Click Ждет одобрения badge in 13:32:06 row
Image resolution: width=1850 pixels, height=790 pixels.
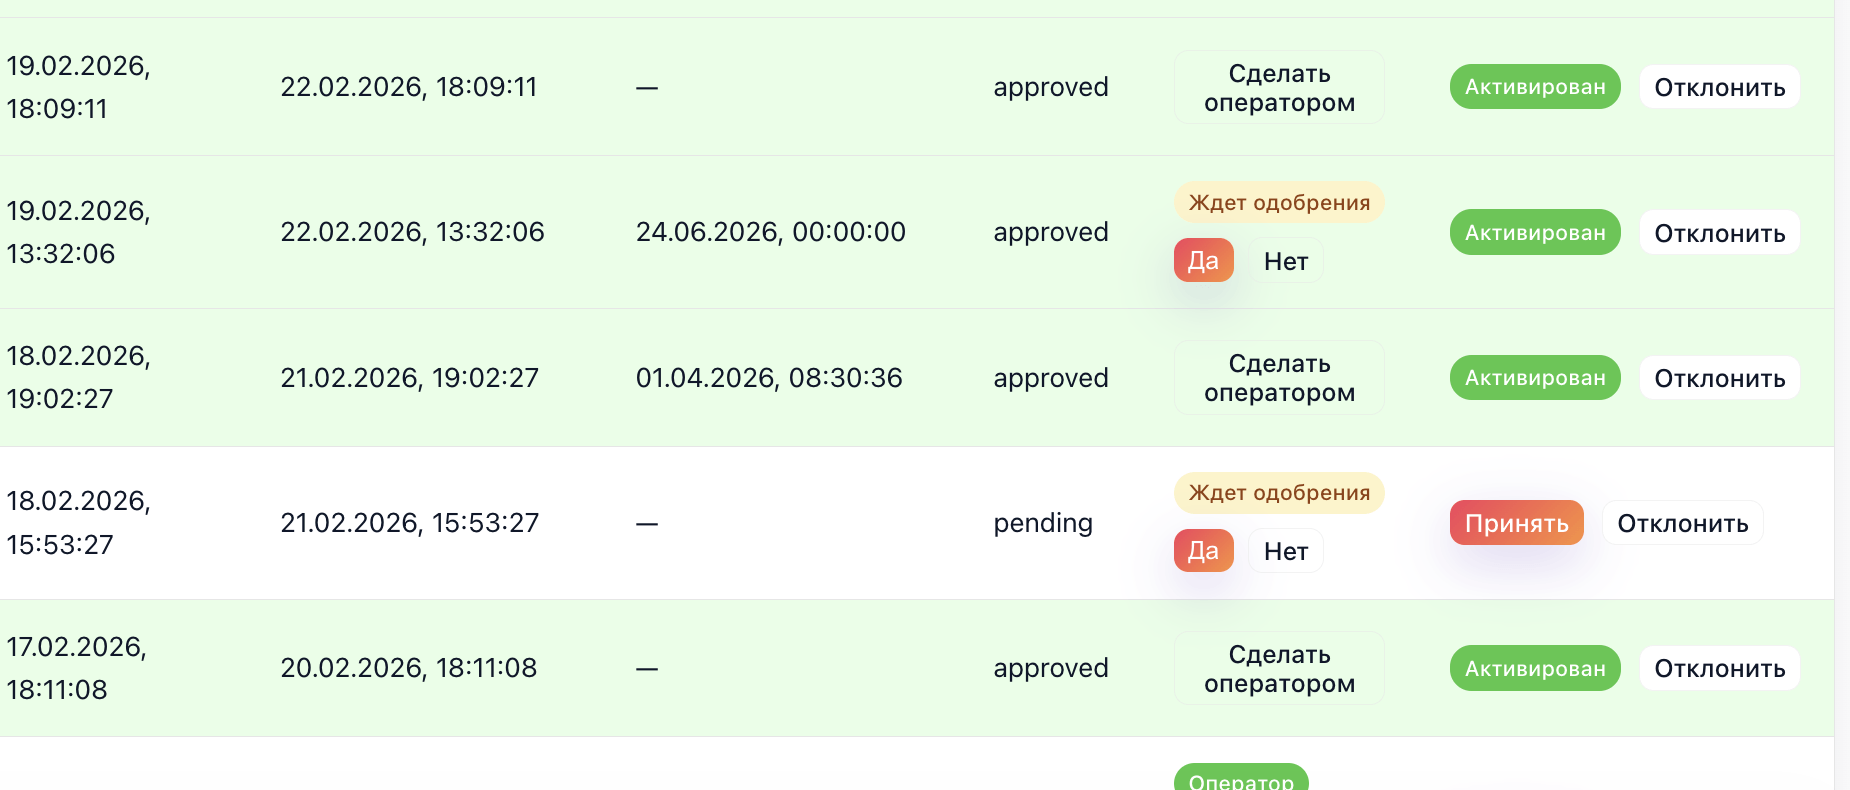pos(1279,203)
